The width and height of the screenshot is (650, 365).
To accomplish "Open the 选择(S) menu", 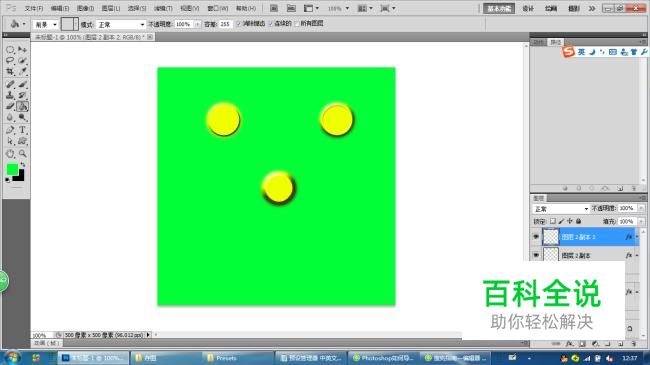I will tap(137, 8).
